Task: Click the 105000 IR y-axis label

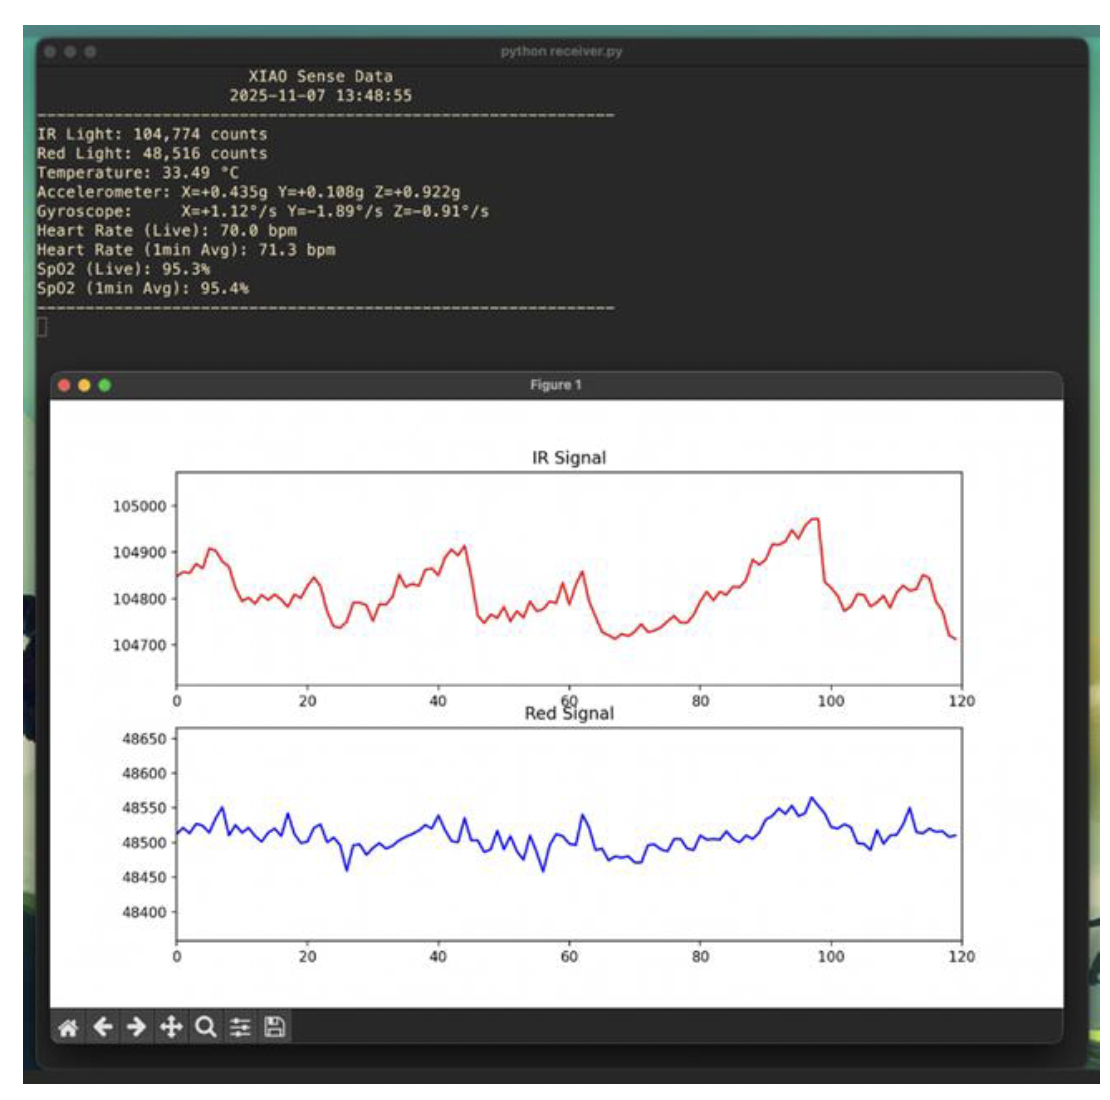Action: pos(139,506)
